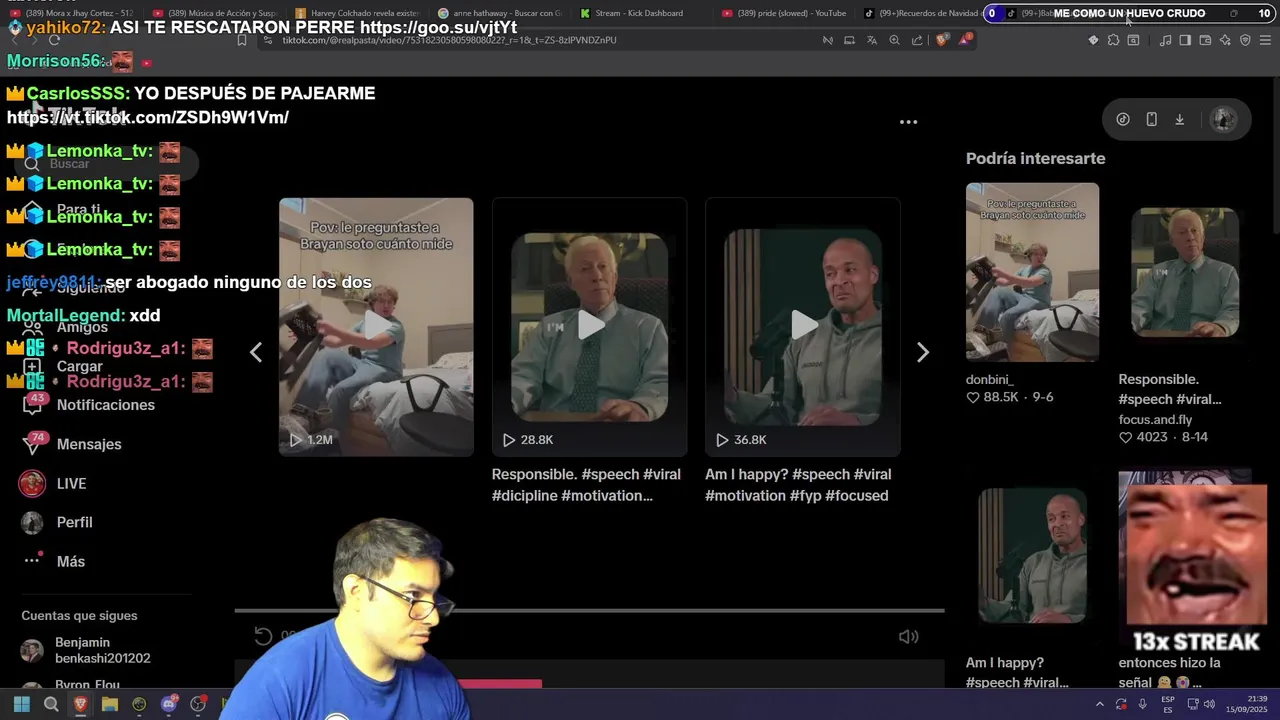The width and height of the screenshot is (1280, 720).
Task: Open Brave wallet icon
Action: tap(1205, 40)
